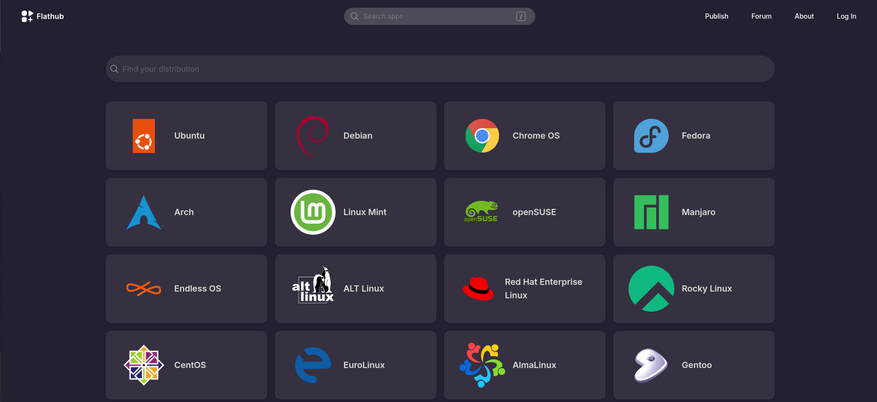Click the Fedora logo icon
This screenshot has height=402, width=877.
coord(651,136)
